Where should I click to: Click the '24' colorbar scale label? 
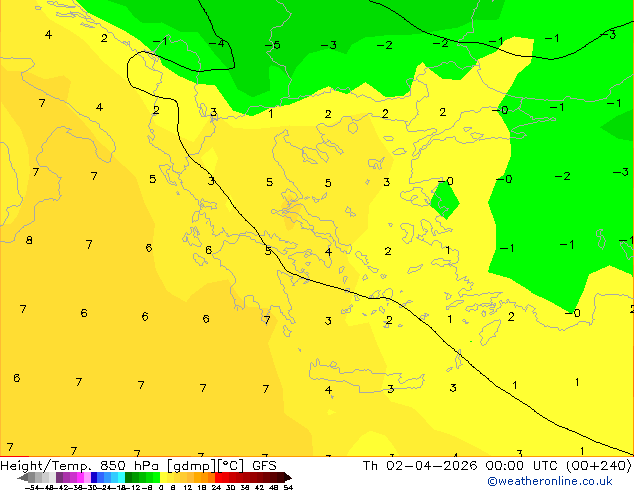(x=216, y=487)
